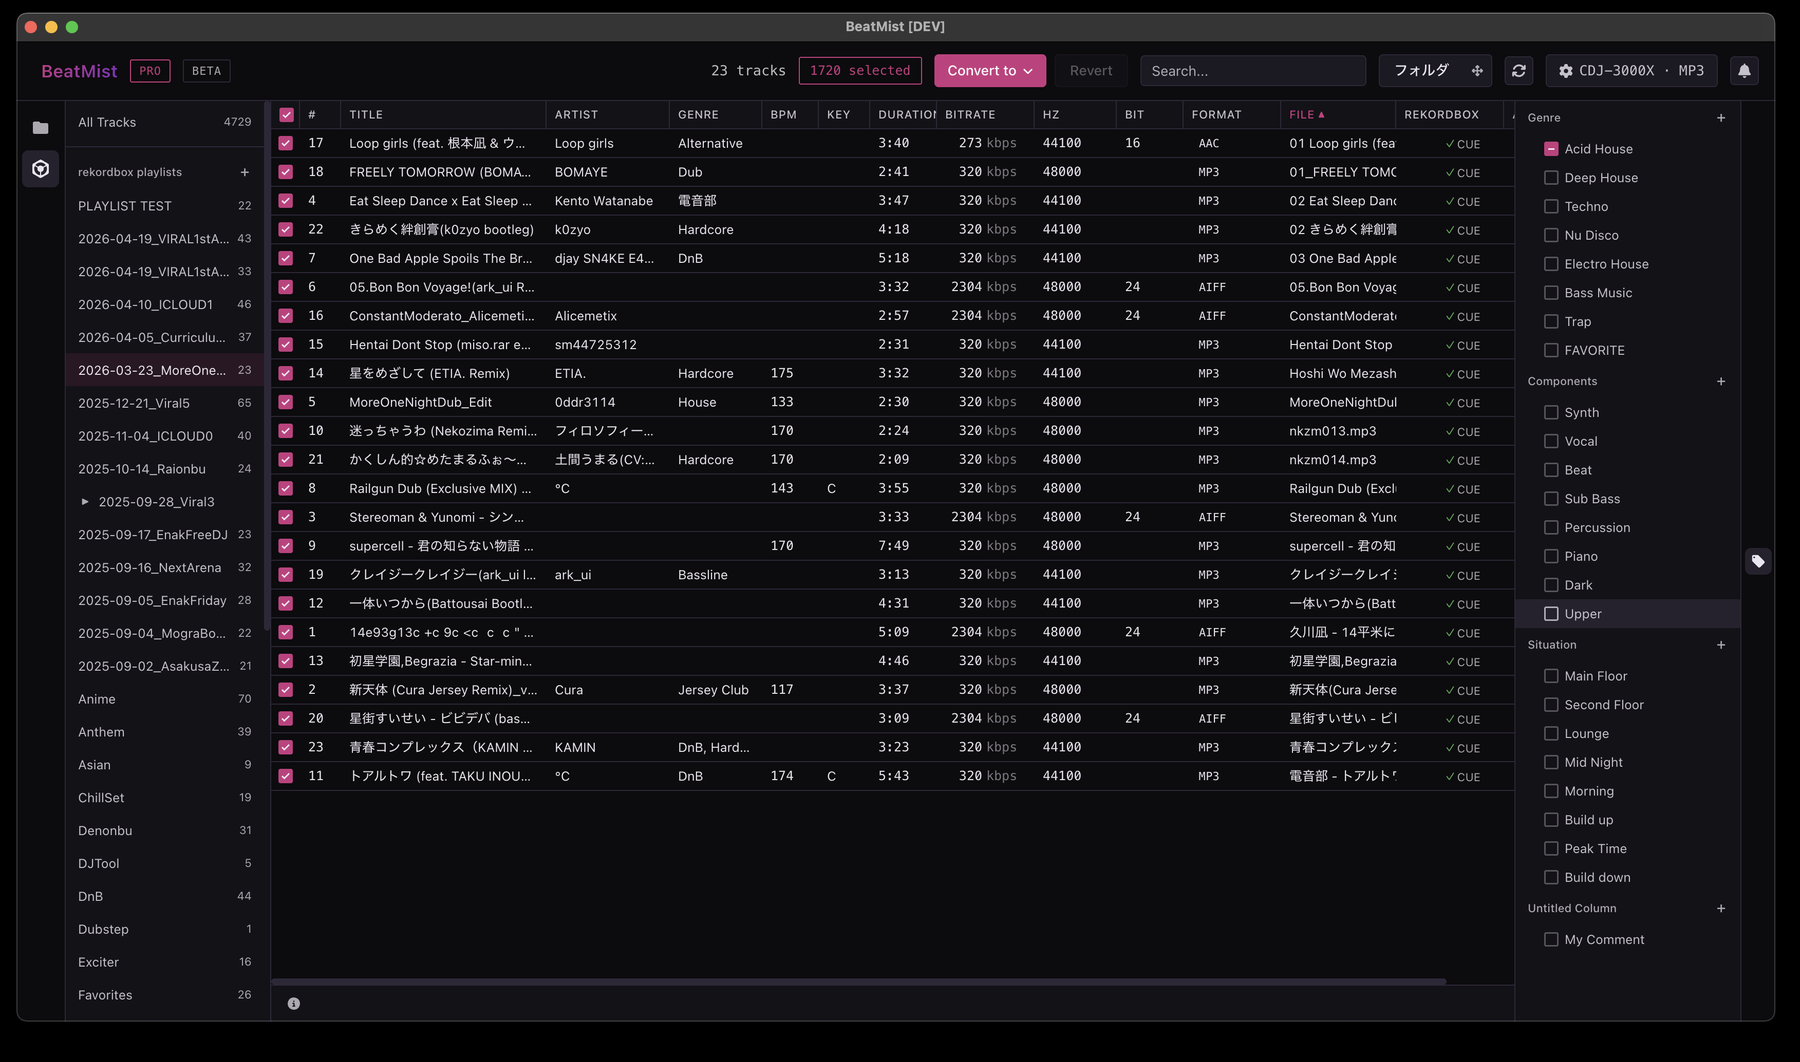Screen dimensions: 1800x1062
Task: Check the Main Floor situation tag
Action: click(x=1551, y=677)
